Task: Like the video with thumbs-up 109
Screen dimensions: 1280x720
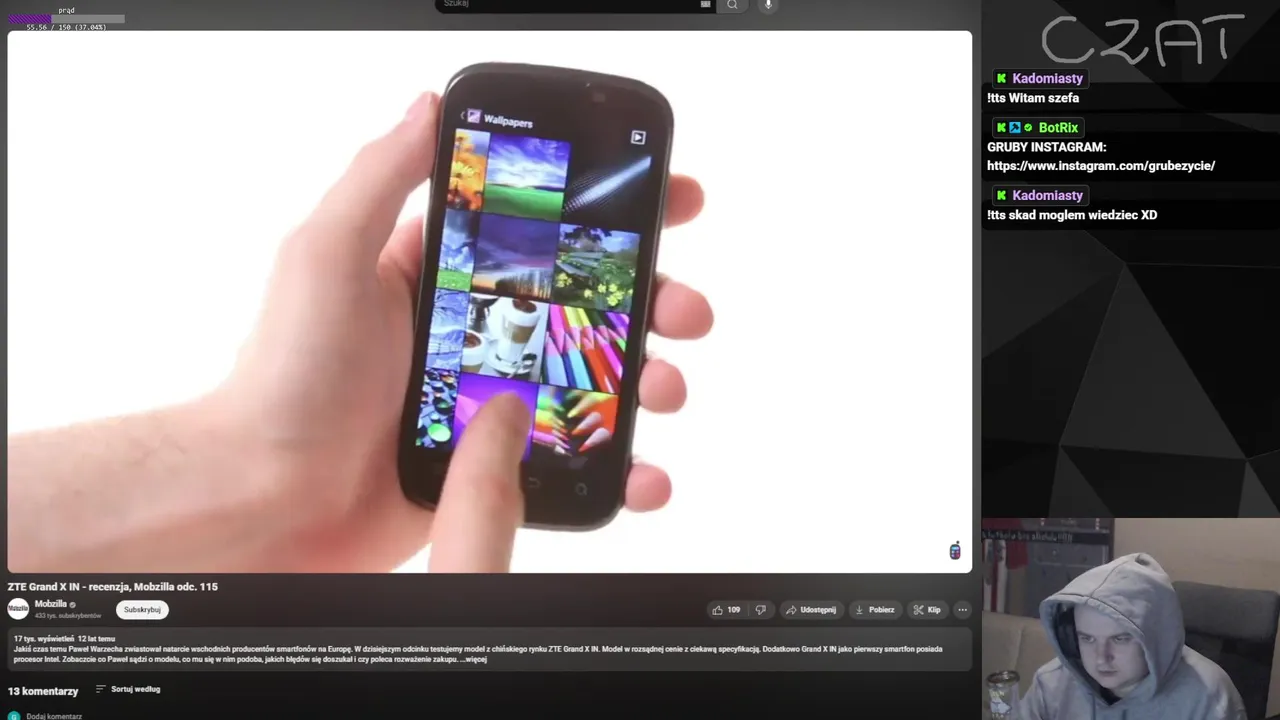Action: [726, 610]
